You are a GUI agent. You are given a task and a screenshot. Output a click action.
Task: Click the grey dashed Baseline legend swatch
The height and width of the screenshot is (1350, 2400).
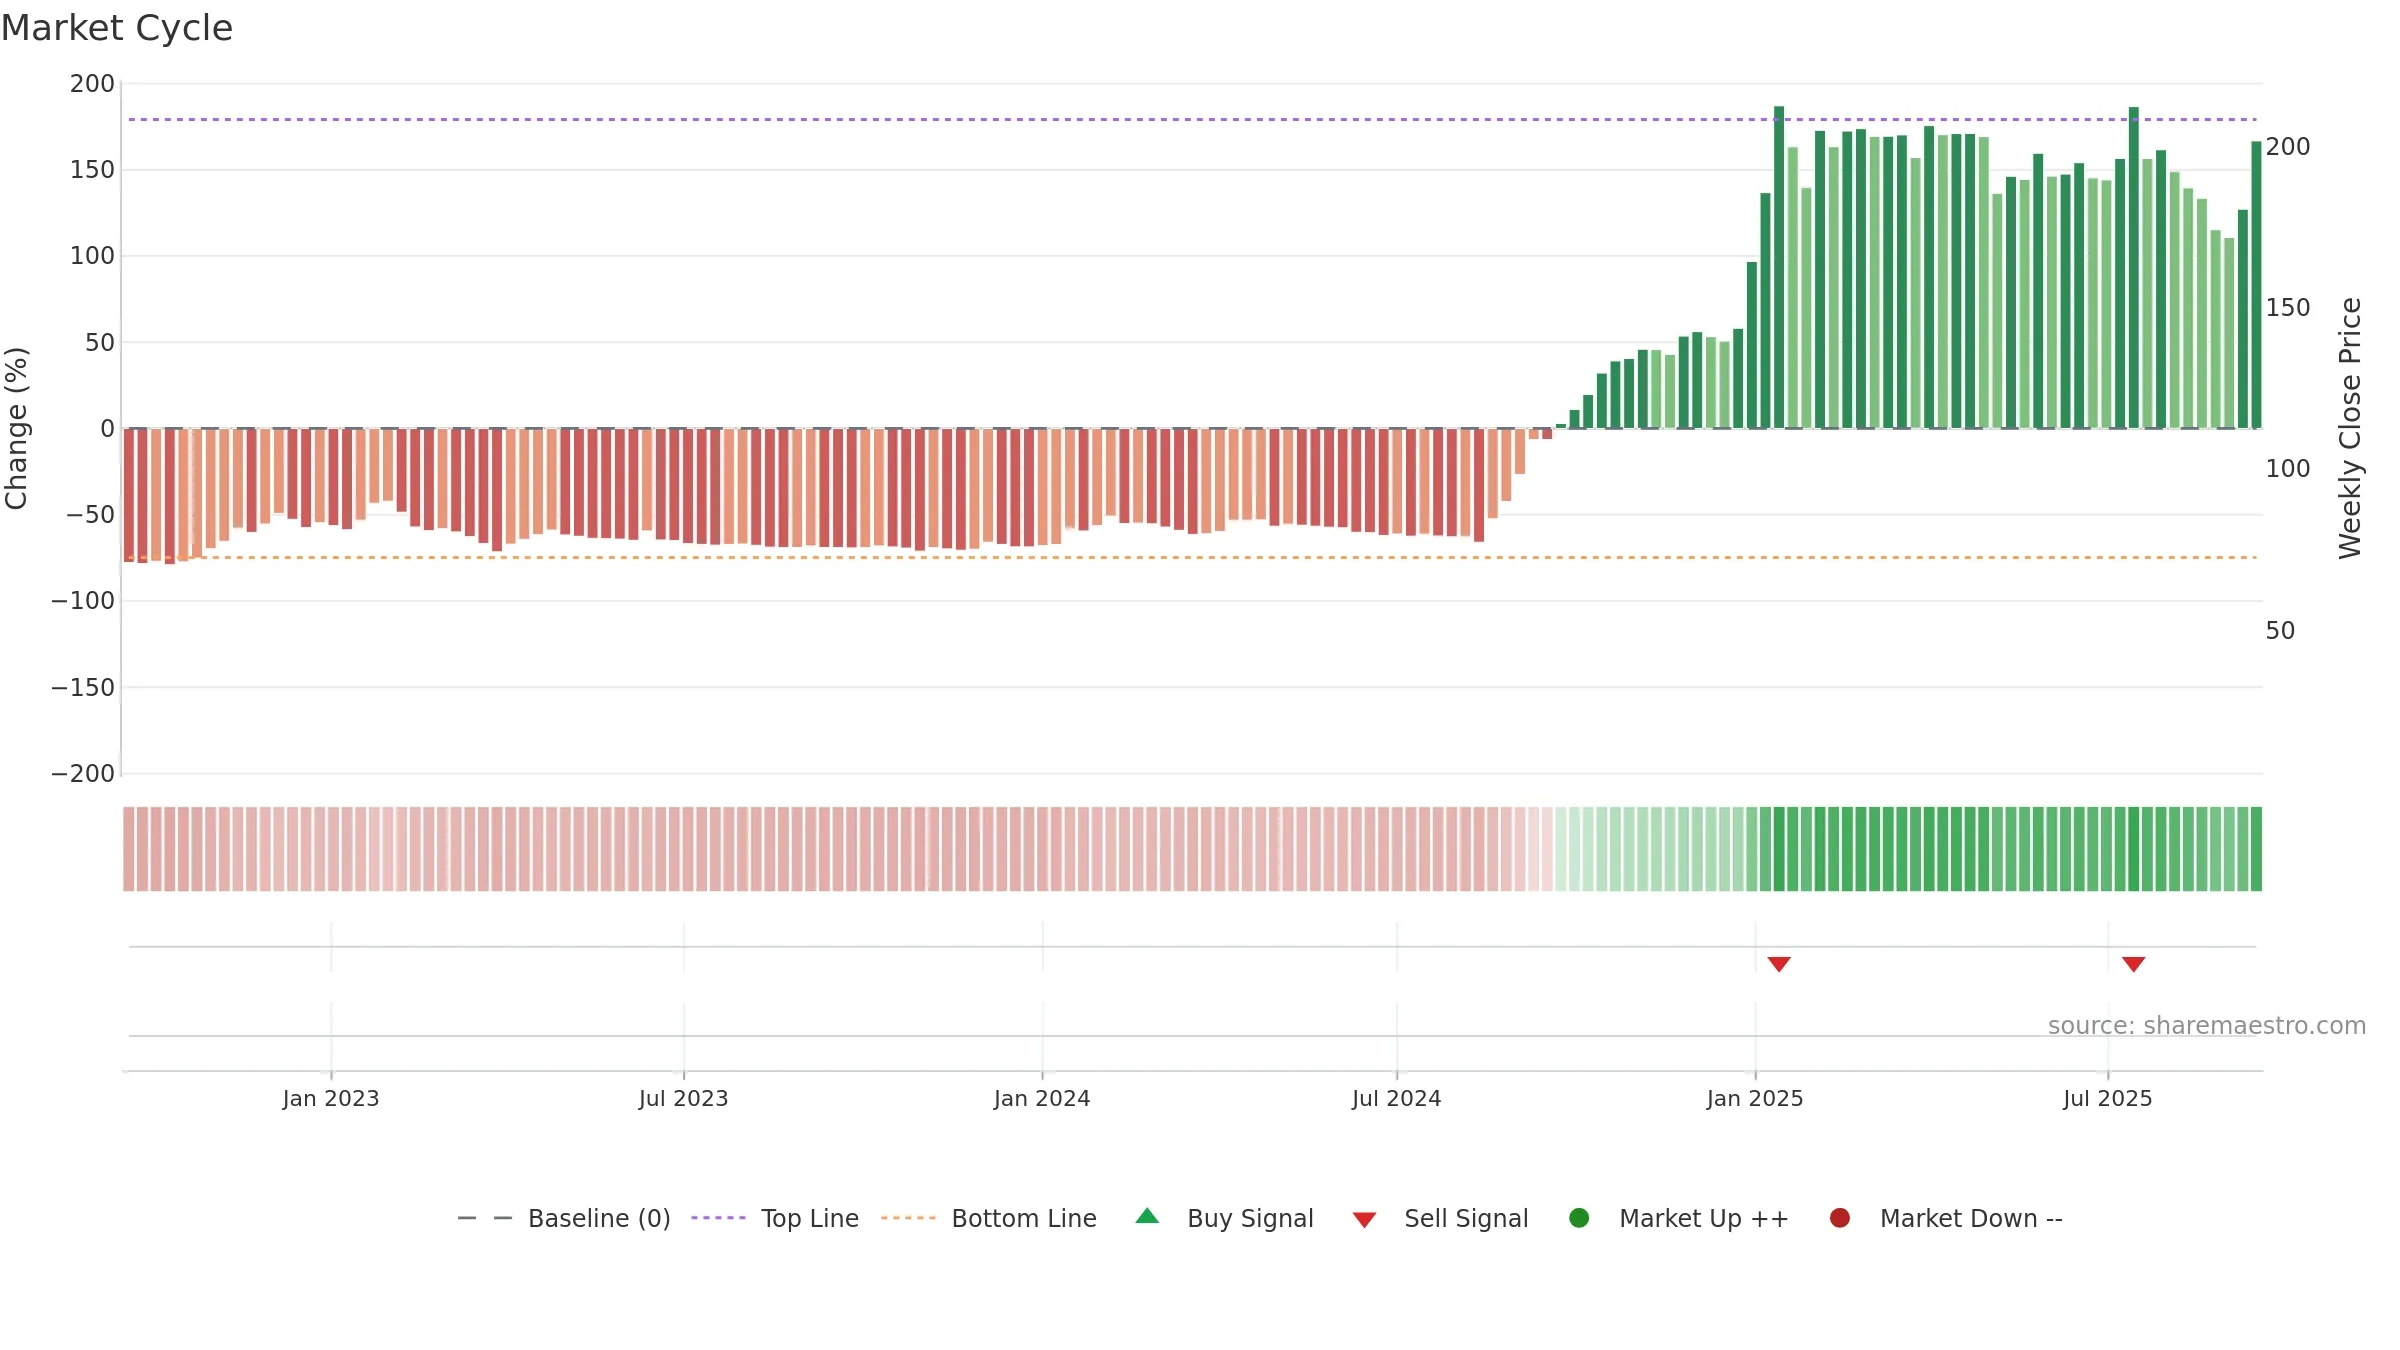point(485,1218)
